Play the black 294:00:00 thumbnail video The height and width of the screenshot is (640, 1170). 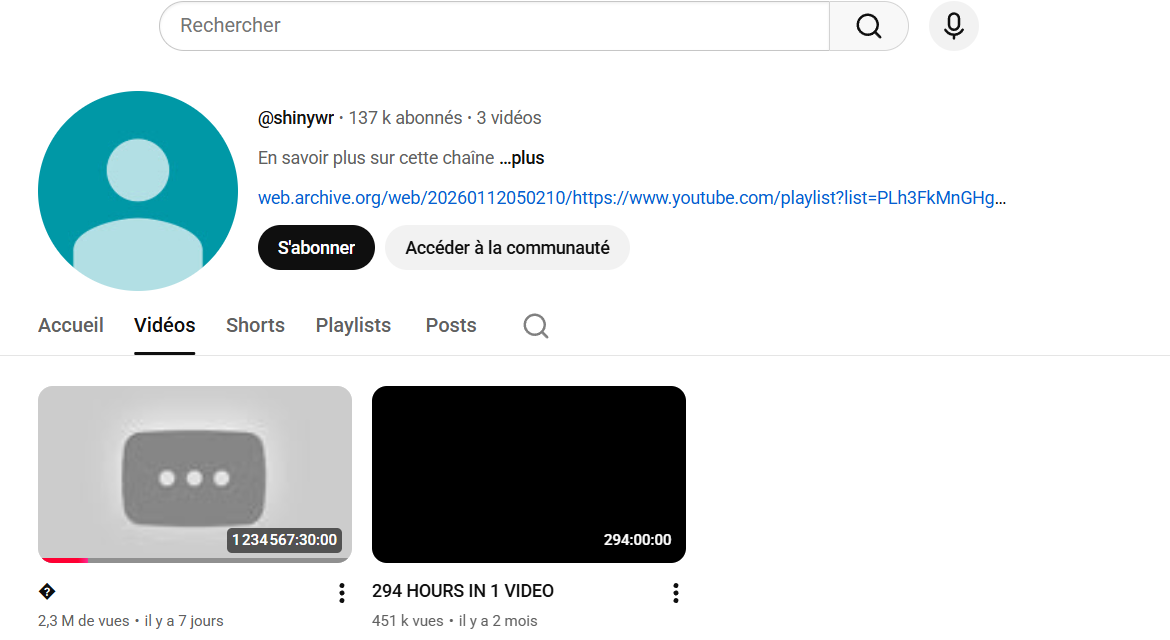[x=529, y=474]
